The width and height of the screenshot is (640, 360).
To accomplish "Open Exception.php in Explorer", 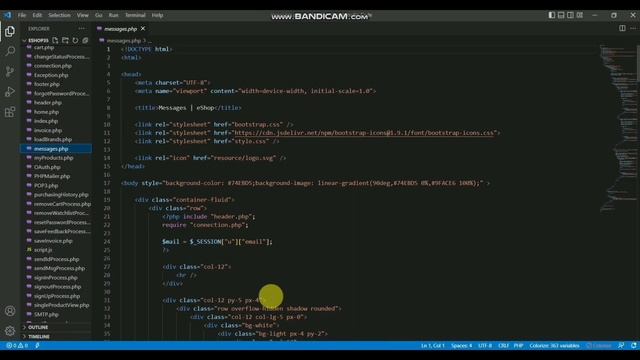I will pos(51,75).
